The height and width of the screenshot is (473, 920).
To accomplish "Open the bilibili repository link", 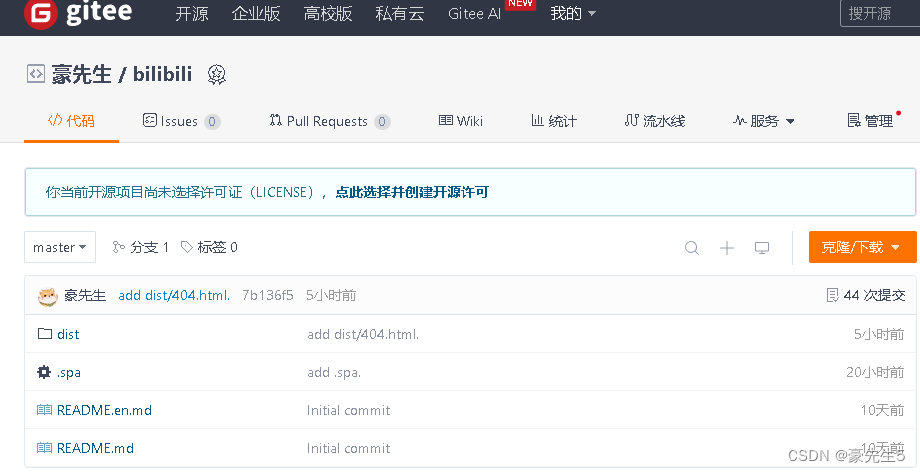I will pyautogui.click(x=163, y=74).
